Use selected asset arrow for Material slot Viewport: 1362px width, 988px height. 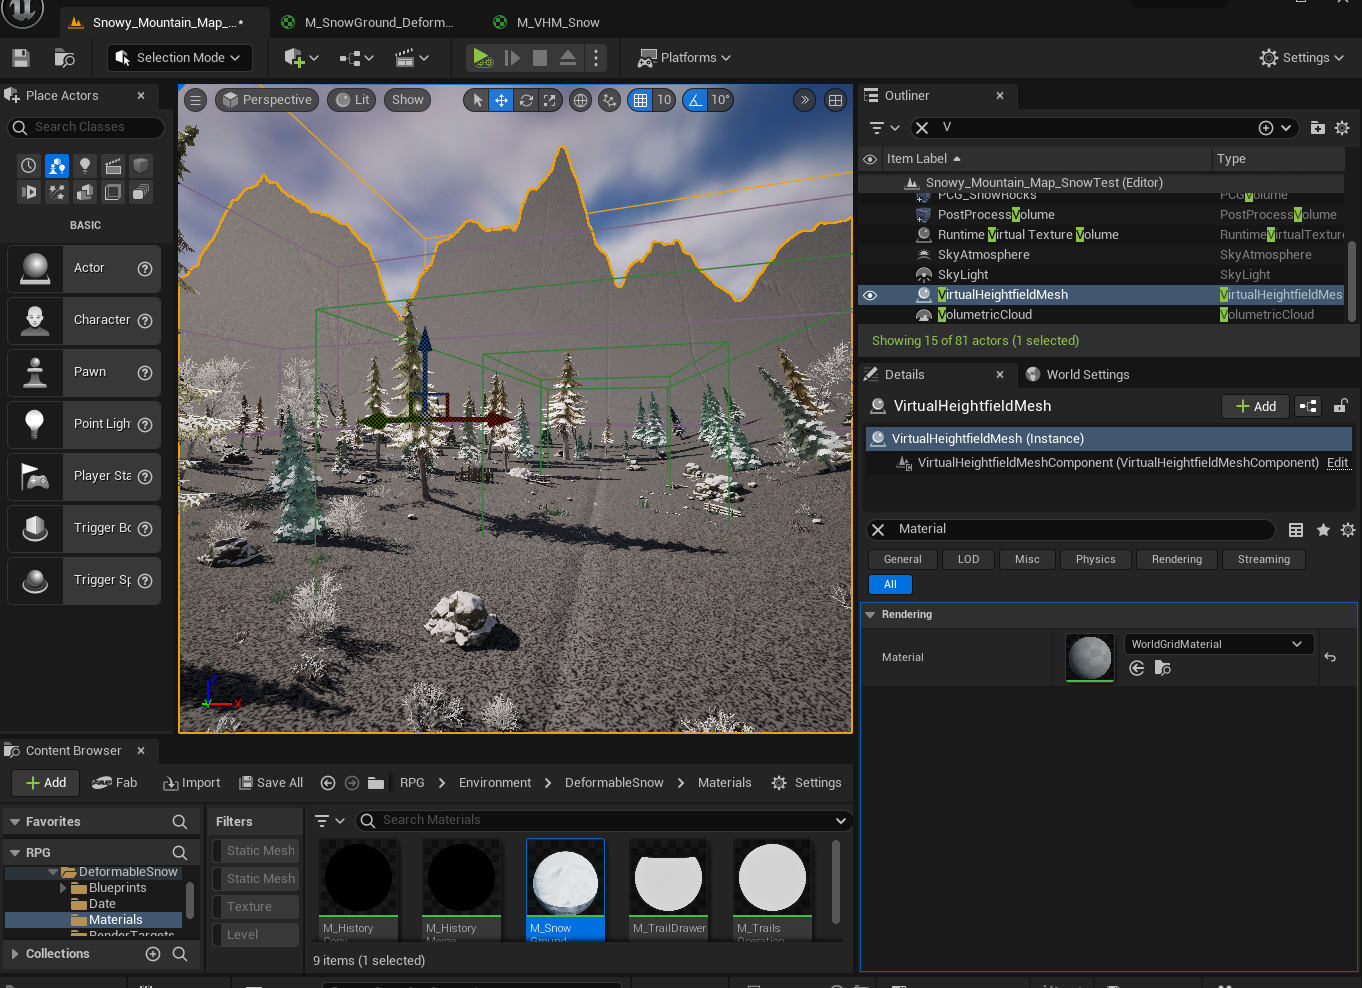tap(1137, 668)
